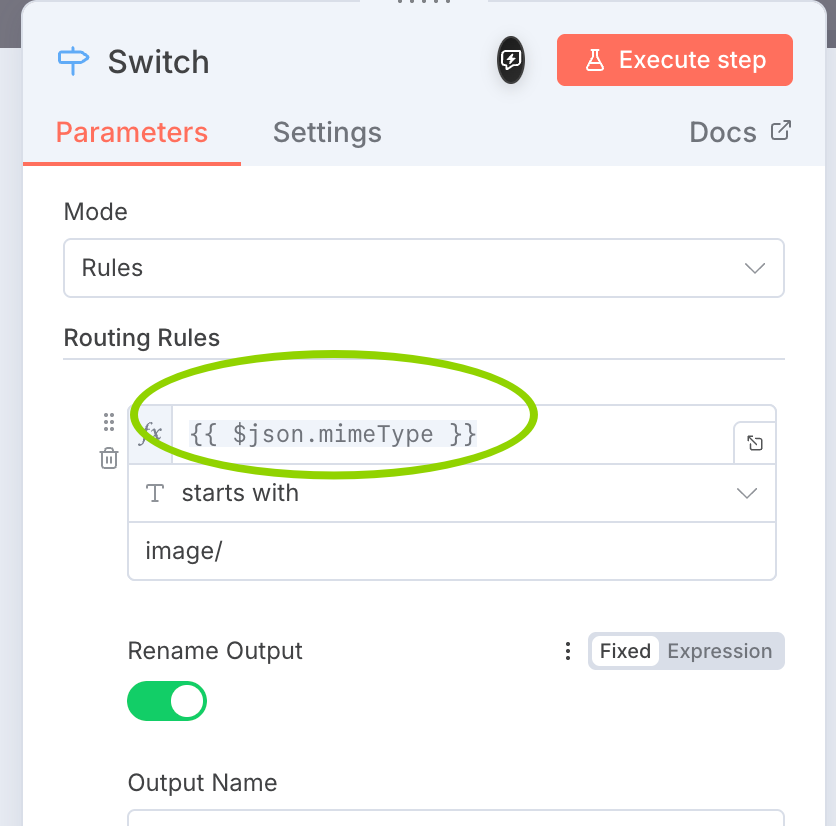This screenshot has width=836, height=826.
Task: Select the Fixed mode option
Action: click(625, 651)
